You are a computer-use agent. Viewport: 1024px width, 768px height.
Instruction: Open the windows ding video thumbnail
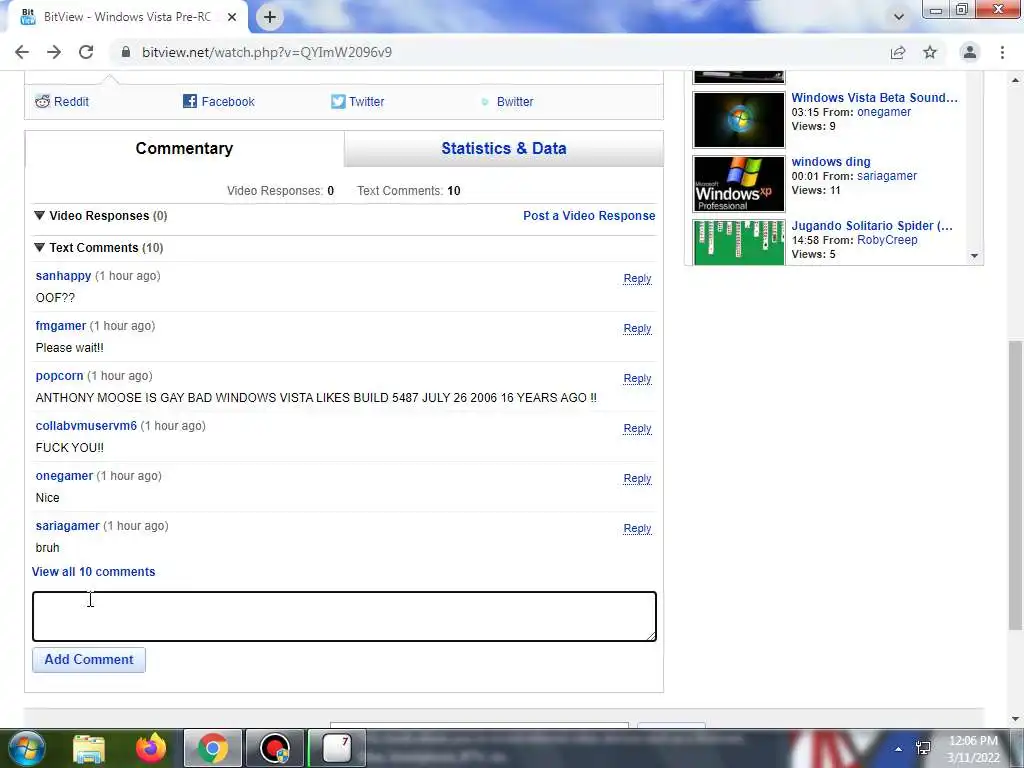coord(739,184)
